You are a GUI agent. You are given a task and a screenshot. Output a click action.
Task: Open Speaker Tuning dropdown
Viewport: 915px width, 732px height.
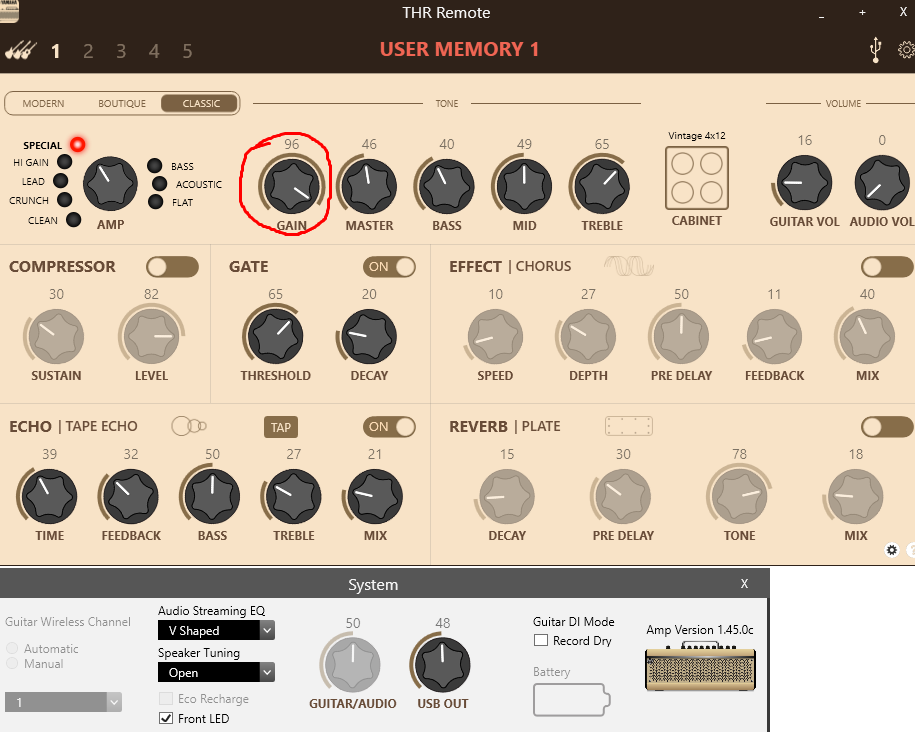[216, 672]
